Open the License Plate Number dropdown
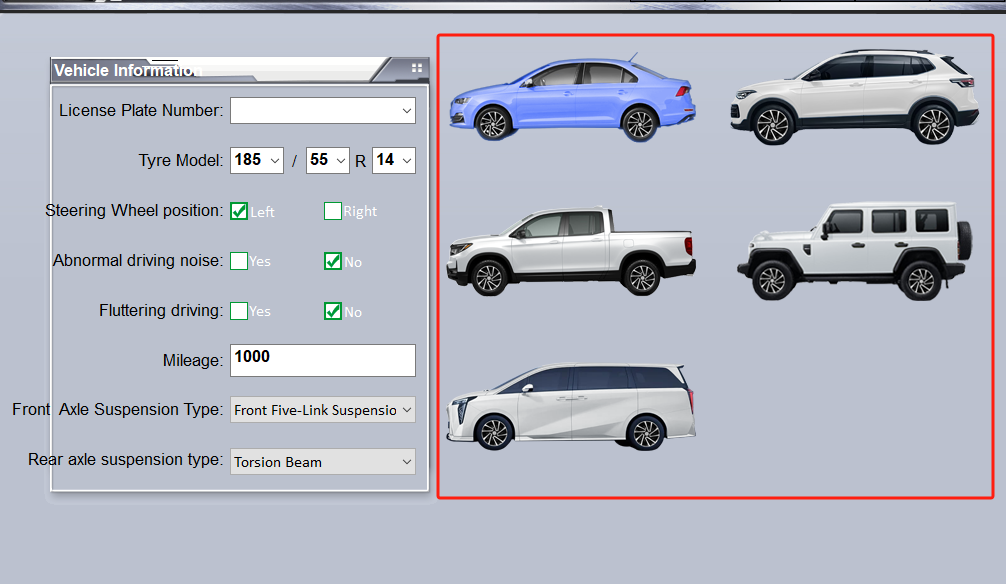This screenshot has height=584, width=1006. [x=323, y=110]
